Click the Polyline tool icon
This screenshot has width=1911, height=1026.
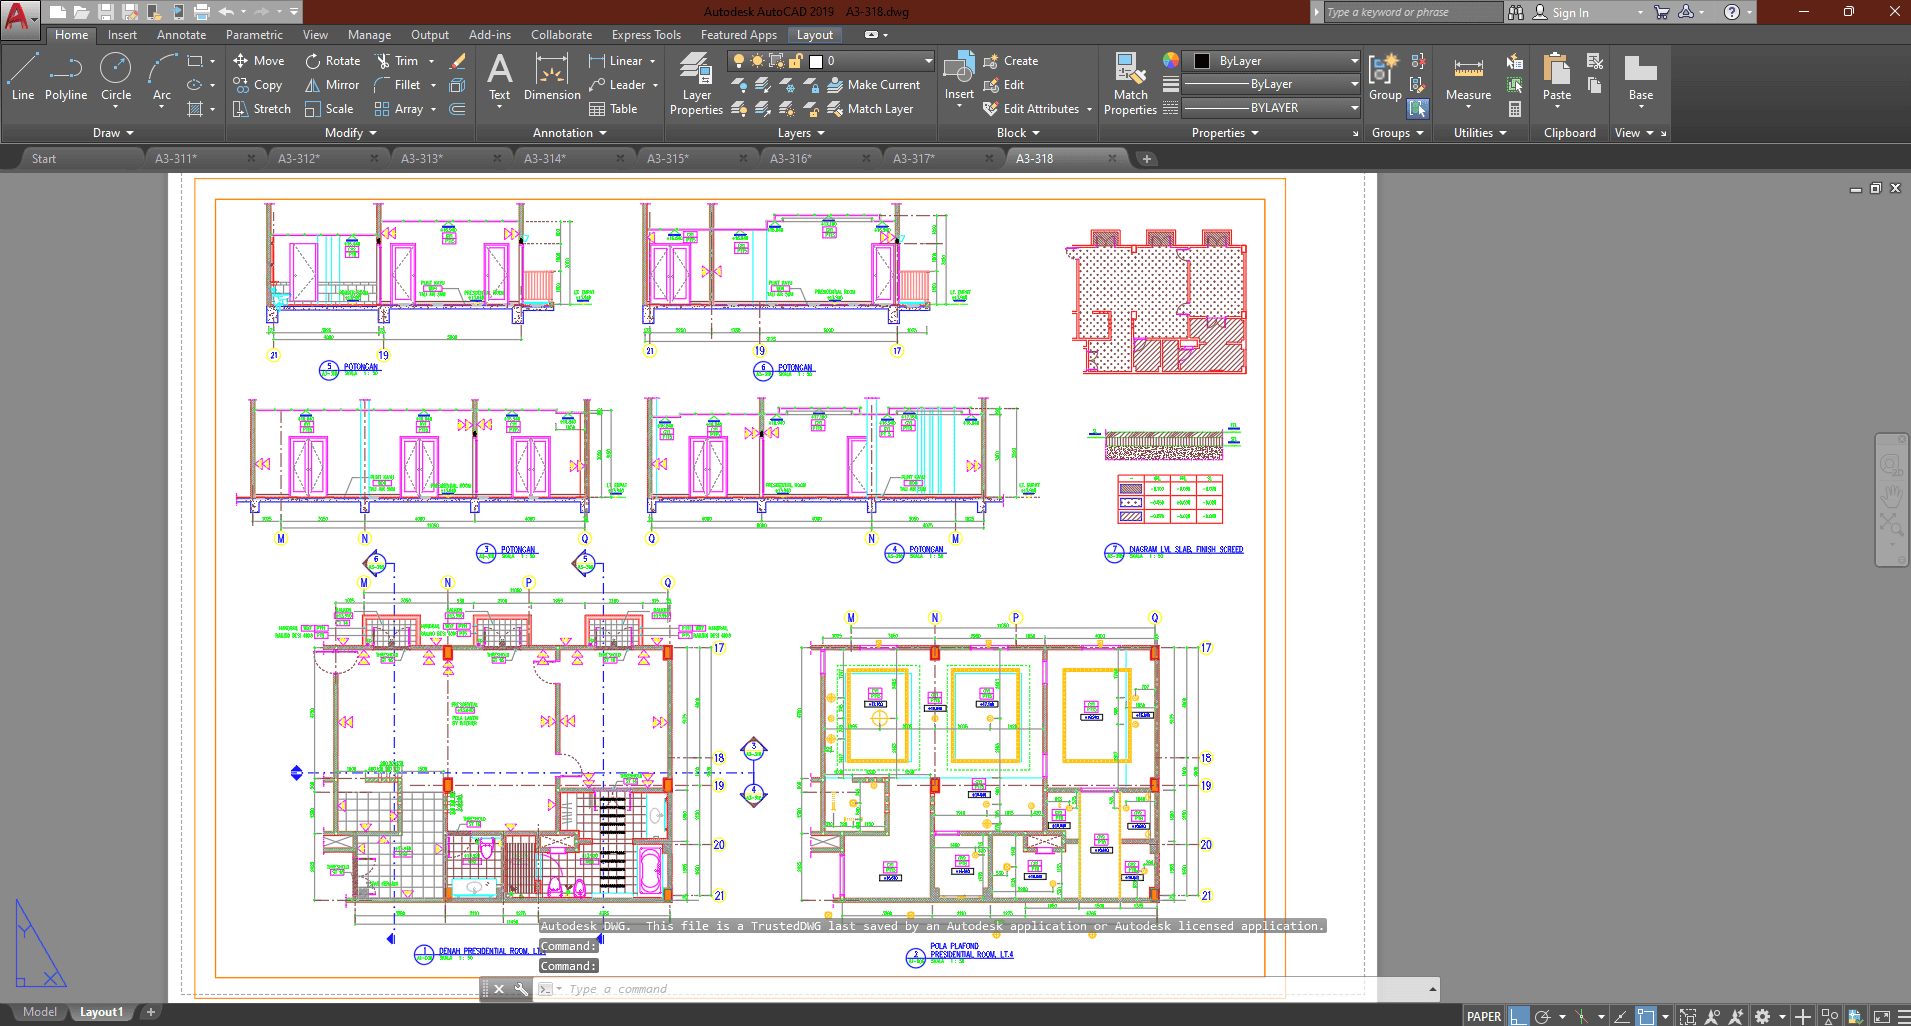[66, 77]
